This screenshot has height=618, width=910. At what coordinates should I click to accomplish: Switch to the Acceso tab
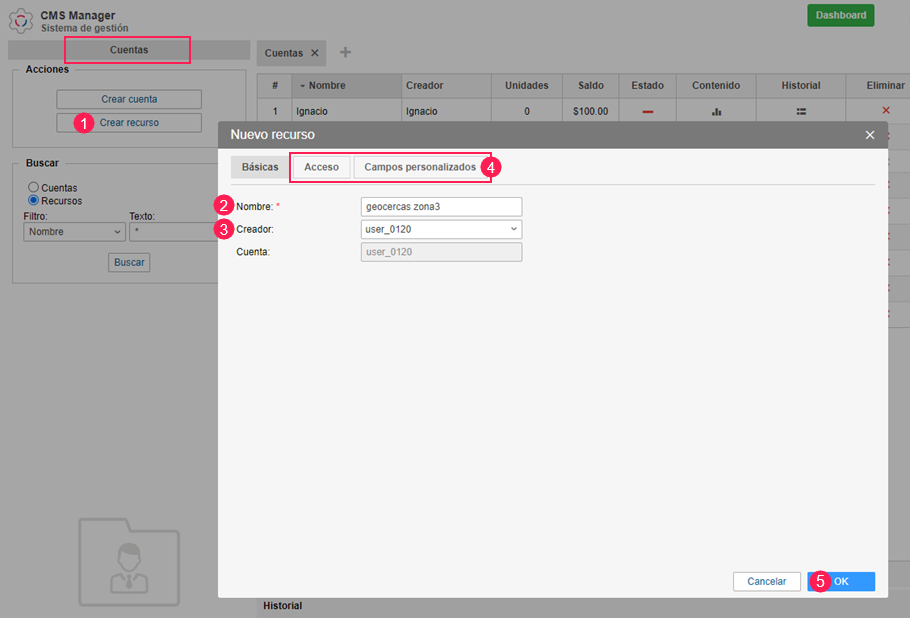321,167
